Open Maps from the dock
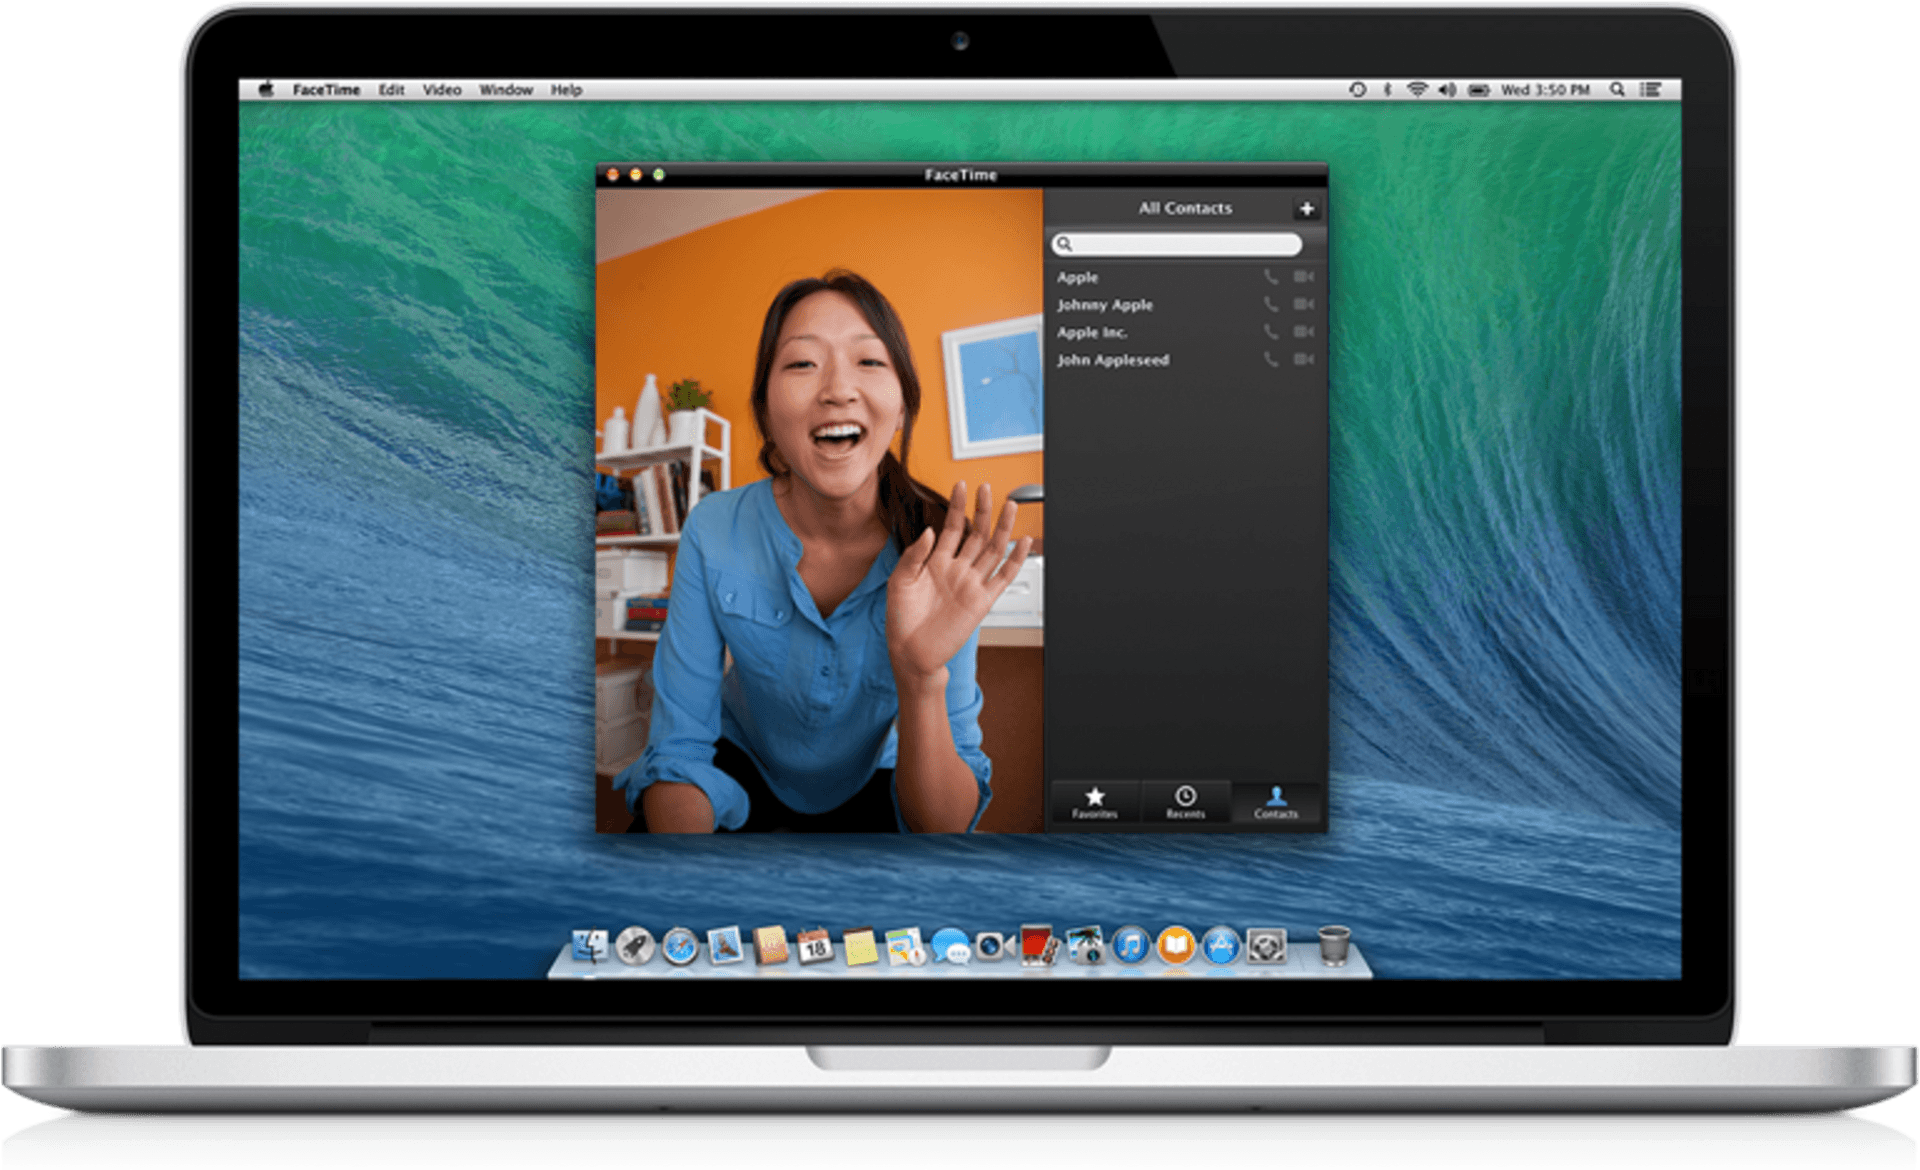The height and width of the screenshot is (1170, 1920). [x=905, y=946]
